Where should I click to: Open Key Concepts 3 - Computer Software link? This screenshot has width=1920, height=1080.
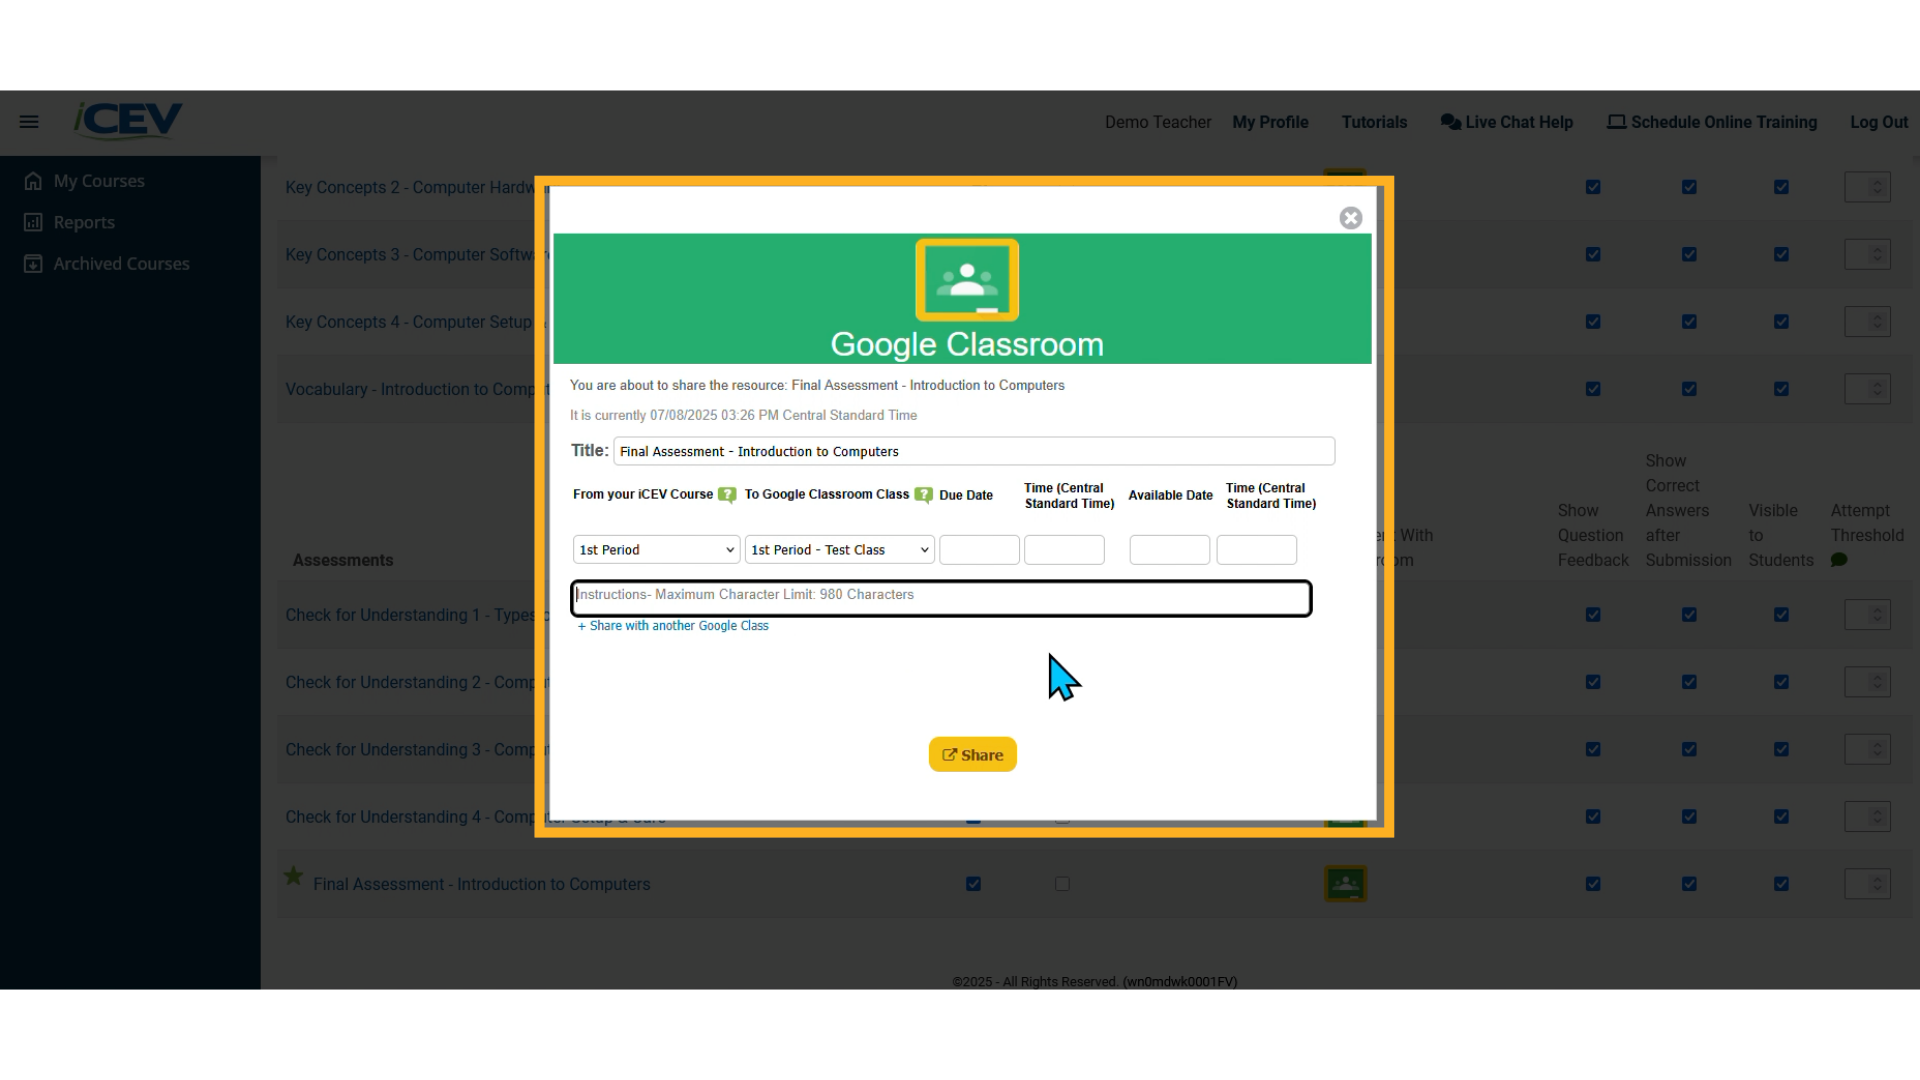click(410, 255)
